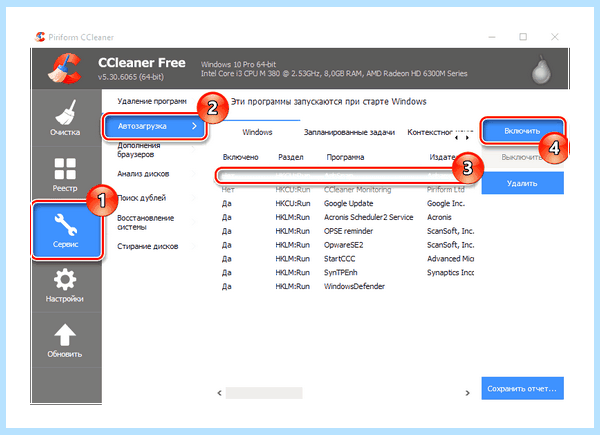
Task: Open the Удаление программ menu entry
Action: pyautogui.click(x=152, y=101)
